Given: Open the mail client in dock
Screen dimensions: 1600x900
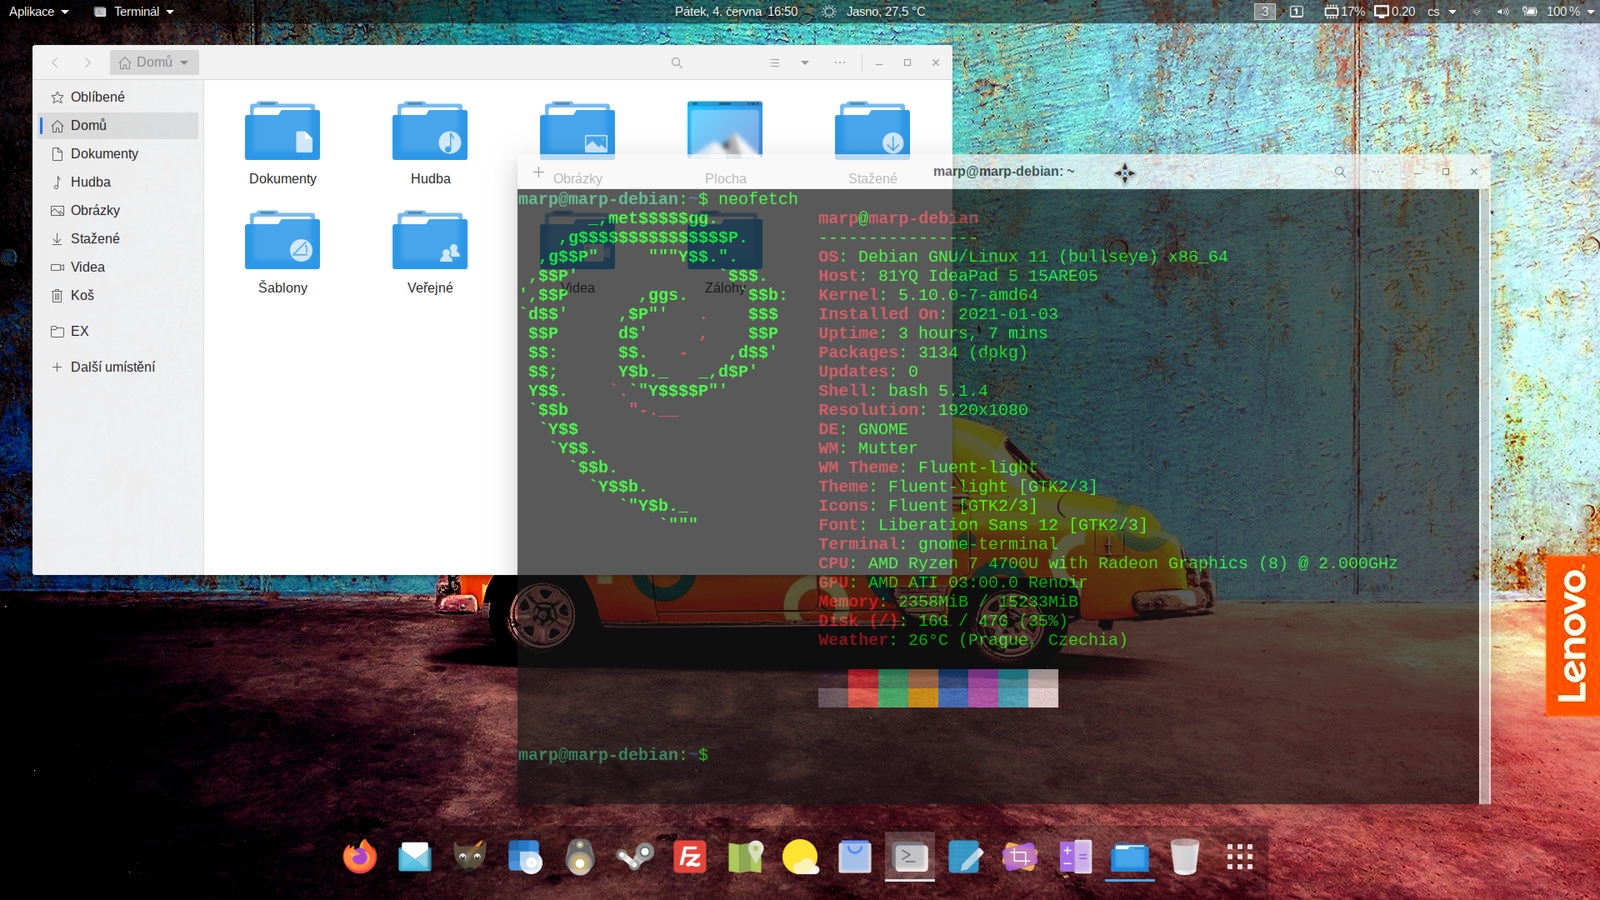Looking at the screenshot, I should (x=415, y=857).
